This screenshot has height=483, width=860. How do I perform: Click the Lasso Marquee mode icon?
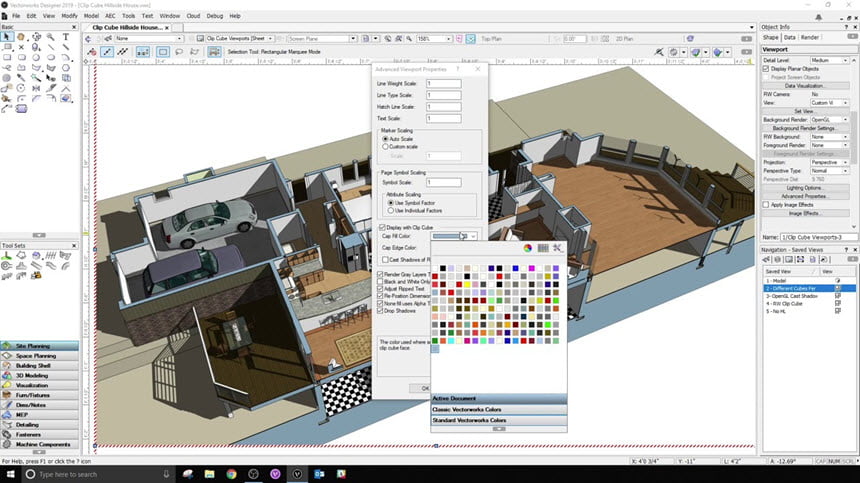(179, 52)
